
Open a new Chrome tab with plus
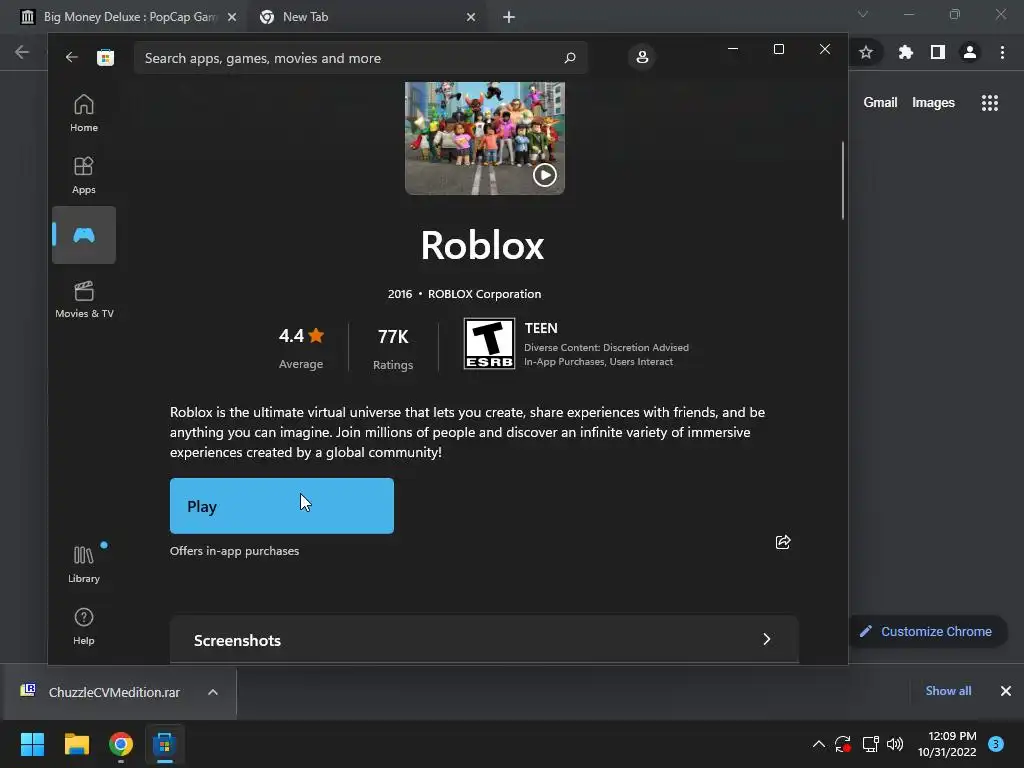[509, 17]
